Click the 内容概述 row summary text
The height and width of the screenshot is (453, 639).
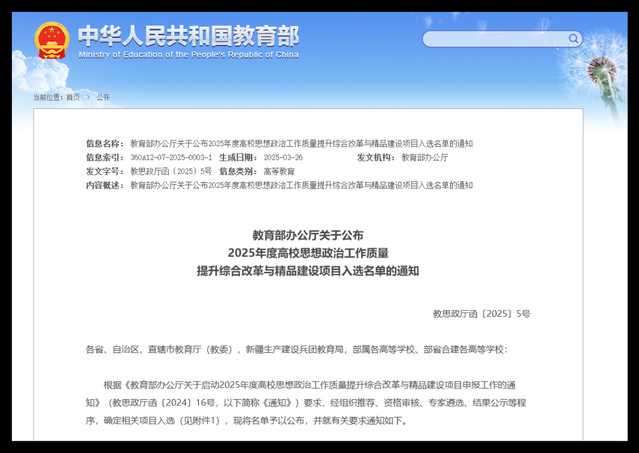[301, 186]
